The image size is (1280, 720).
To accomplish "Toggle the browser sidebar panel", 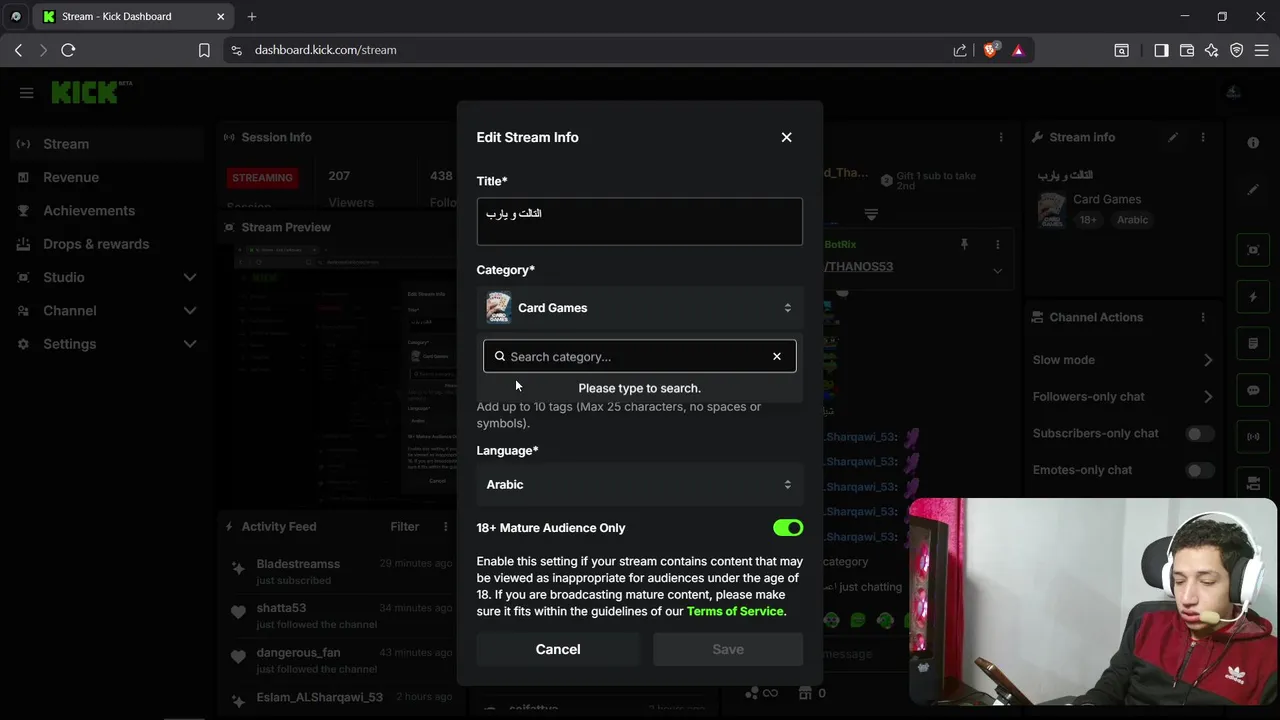I will point(1161,50).
